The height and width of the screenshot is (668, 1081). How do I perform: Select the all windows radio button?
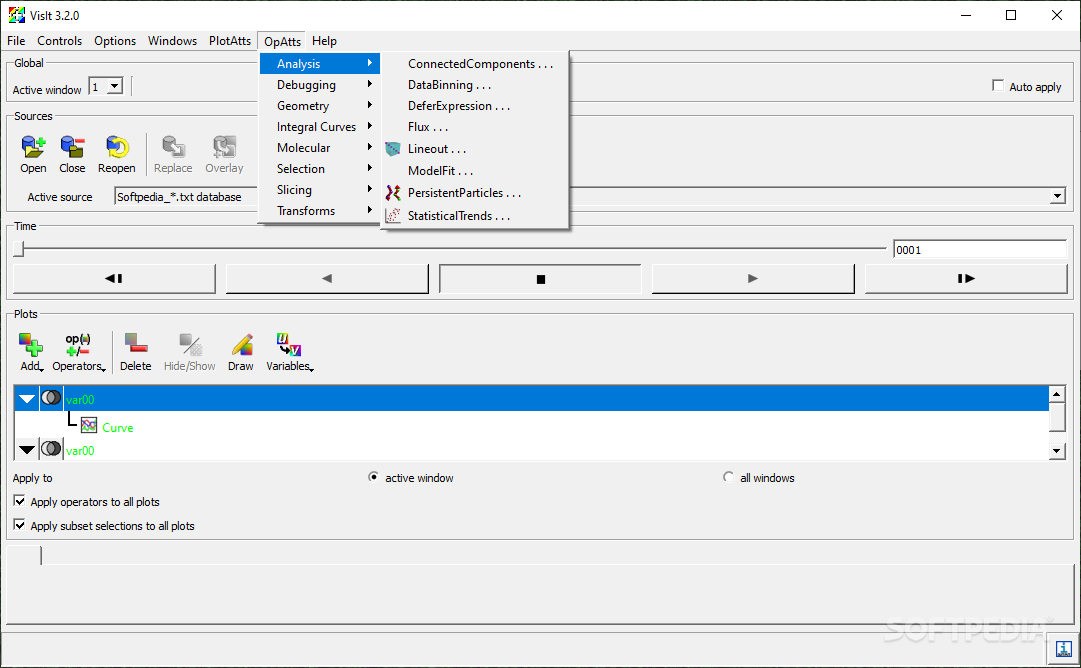(x=728, y=477)
